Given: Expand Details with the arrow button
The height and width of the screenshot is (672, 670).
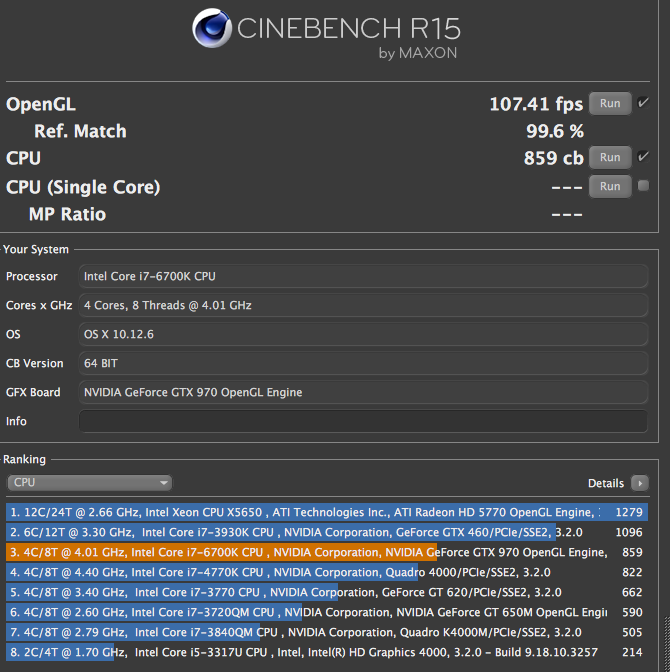Looking at the screenshot, I should click(640, 483).
